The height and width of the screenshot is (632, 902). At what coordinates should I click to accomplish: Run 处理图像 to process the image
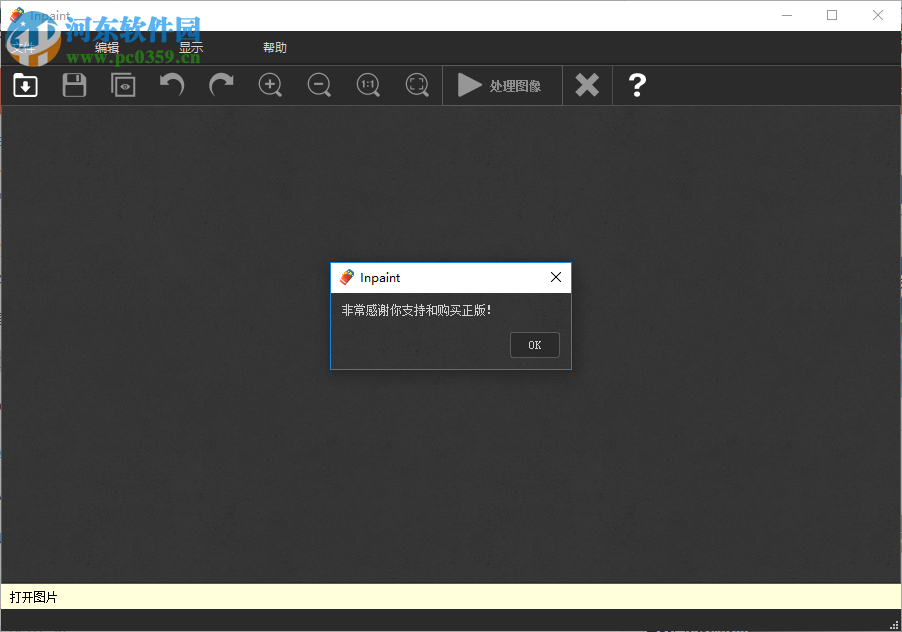pos(500,85)
